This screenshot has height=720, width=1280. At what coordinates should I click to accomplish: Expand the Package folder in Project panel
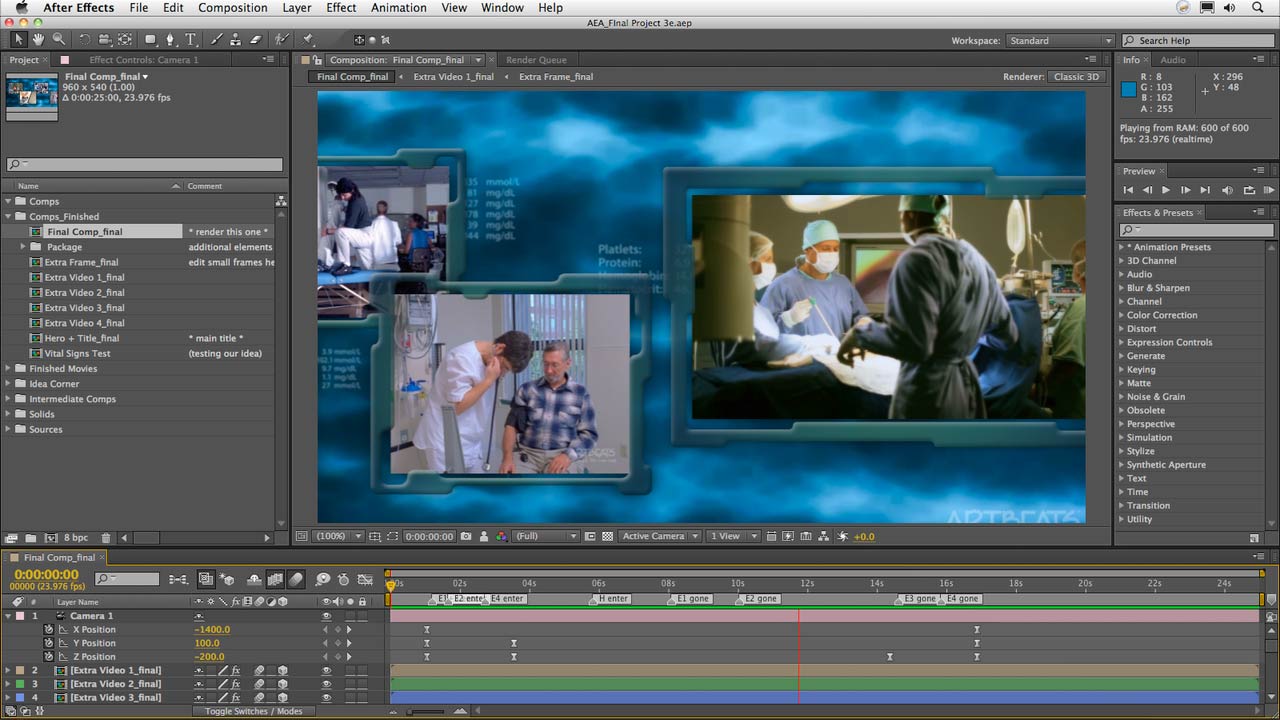click(23, 246)
